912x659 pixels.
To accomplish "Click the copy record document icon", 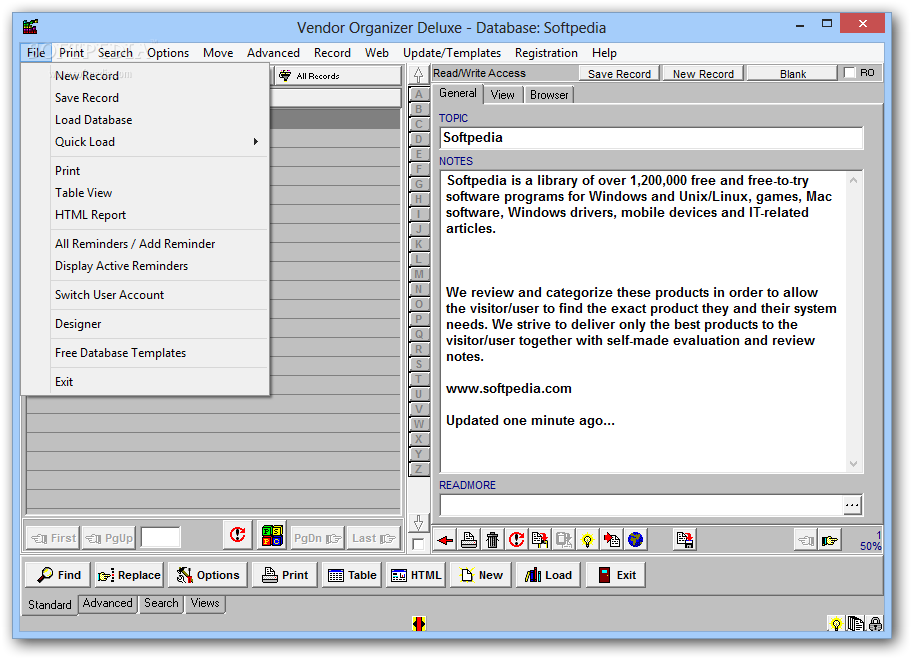I will pyautogui.click(x=540, y=540).
